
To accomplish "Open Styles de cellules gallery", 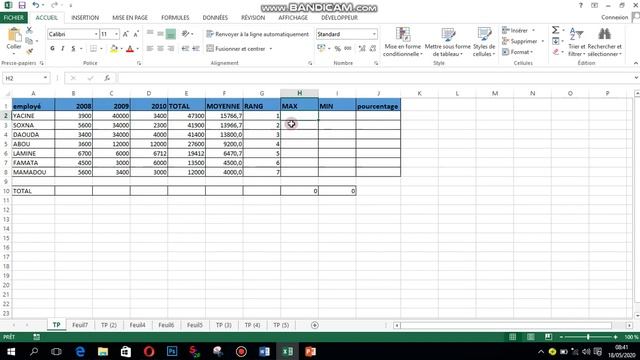I will tap(484, 42).
